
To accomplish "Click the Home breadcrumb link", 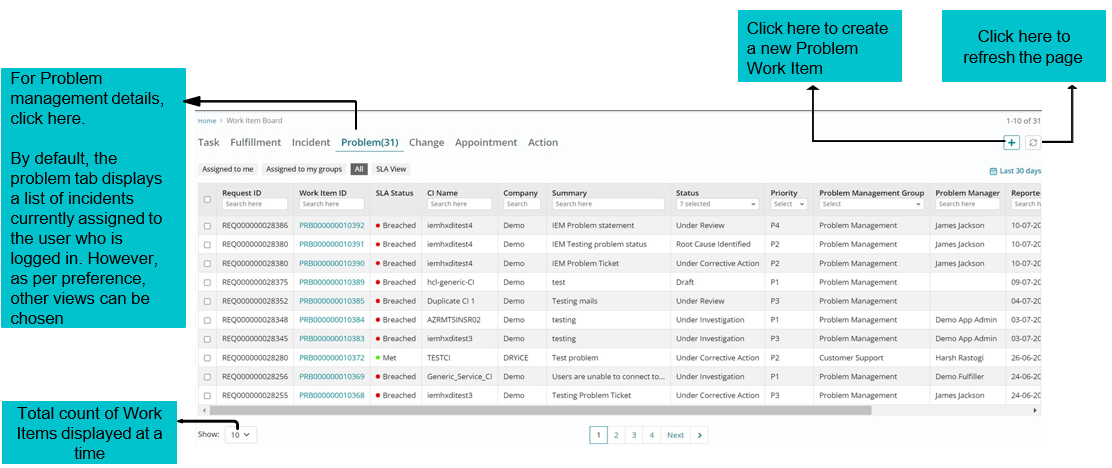I will (206, 121).
